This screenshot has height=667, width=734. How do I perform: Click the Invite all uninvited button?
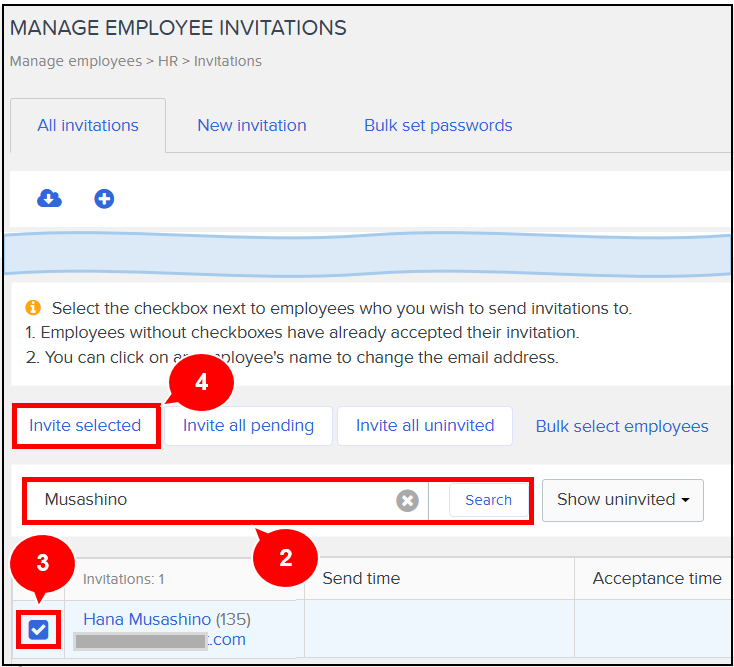(425, 426)
